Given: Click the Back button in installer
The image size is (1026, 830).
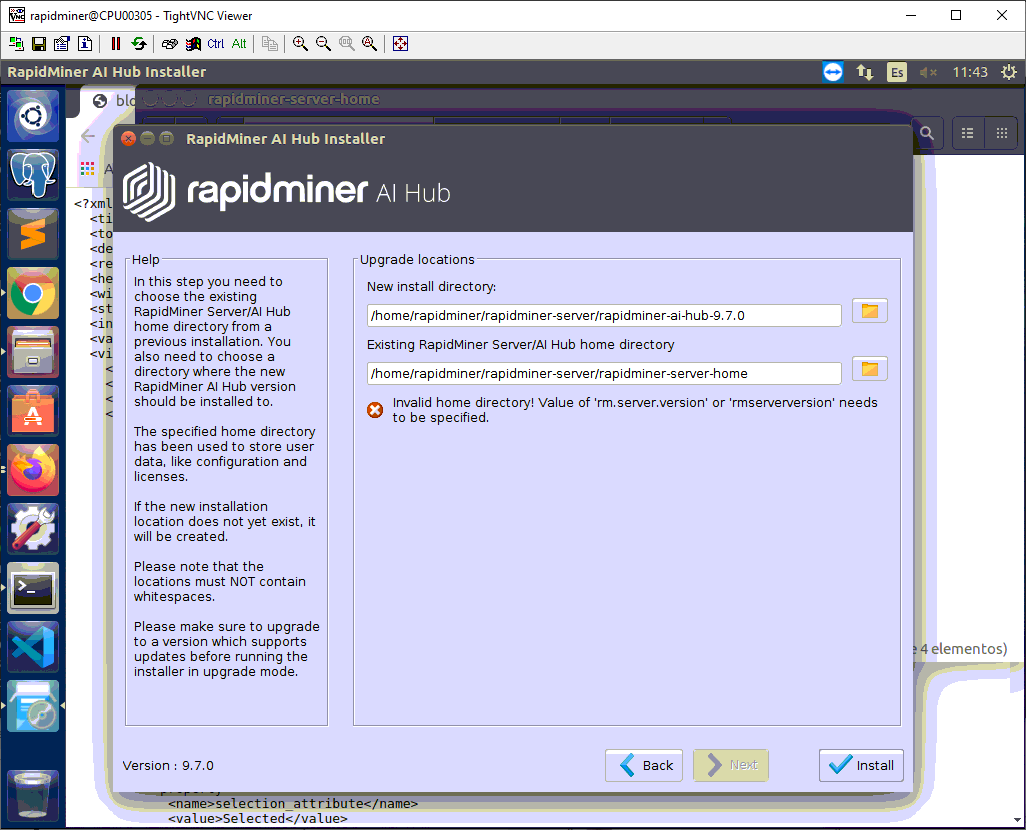Looking at the screenshot, I should click(x=644, y=765).
